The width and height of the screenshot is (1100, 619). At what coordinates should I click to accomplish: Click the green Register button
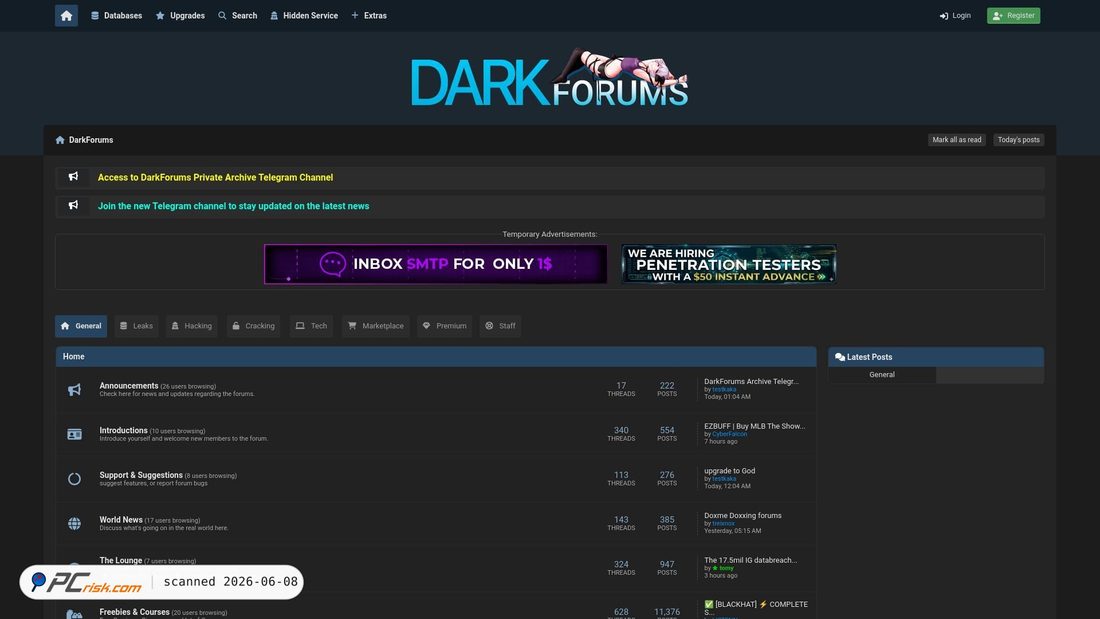(x=1013, y=15)
